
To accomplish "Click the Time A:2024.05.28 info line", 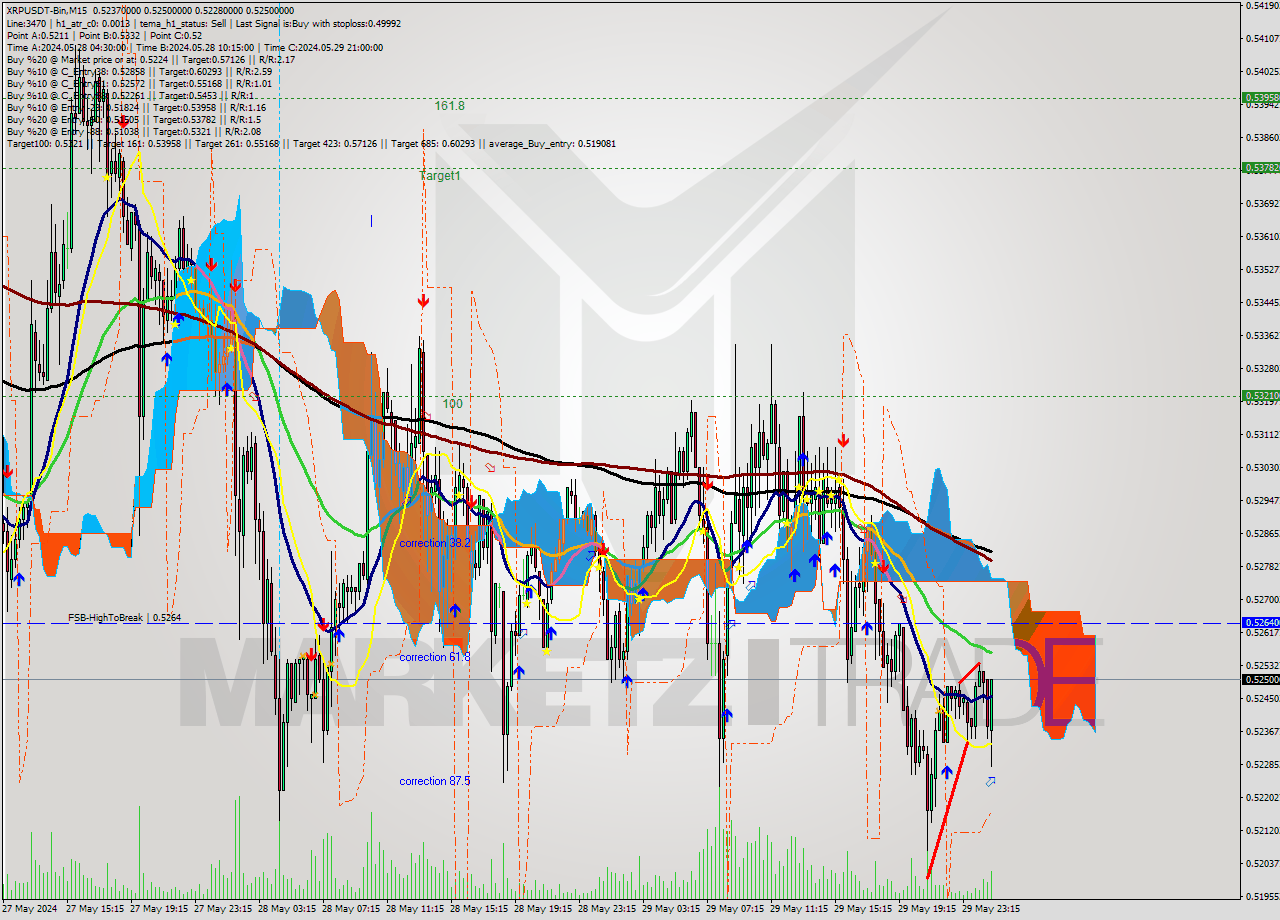I will (x=194, y=47).
